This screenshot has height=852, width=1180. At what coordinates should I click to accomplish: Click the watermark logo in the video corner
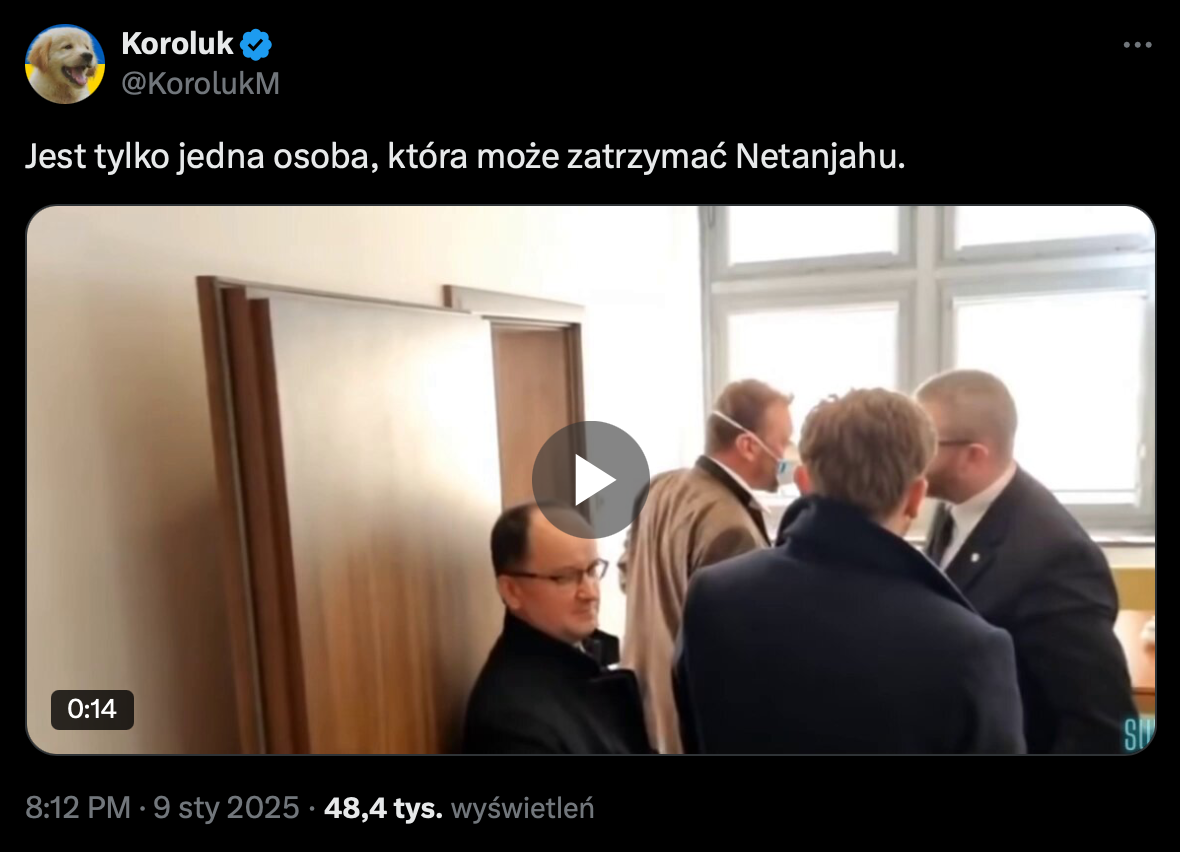coord(1140,735)
